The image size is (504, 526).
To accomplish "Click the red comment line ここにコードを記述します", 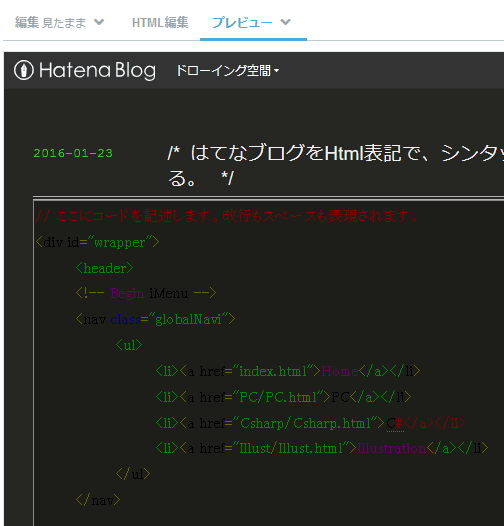I will (227, 216).
